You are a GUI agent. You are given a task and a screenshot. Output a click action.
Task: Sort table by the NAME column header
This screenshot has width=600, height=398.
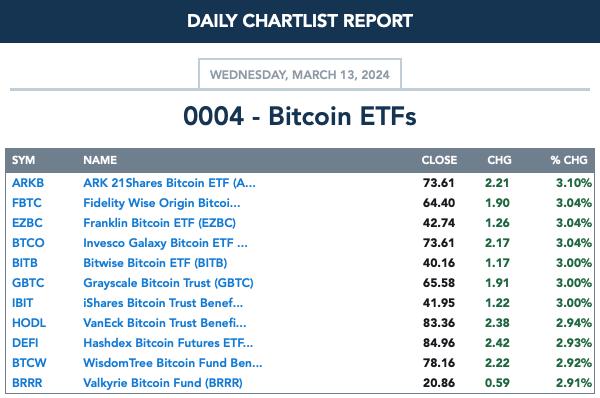[100, 160]
